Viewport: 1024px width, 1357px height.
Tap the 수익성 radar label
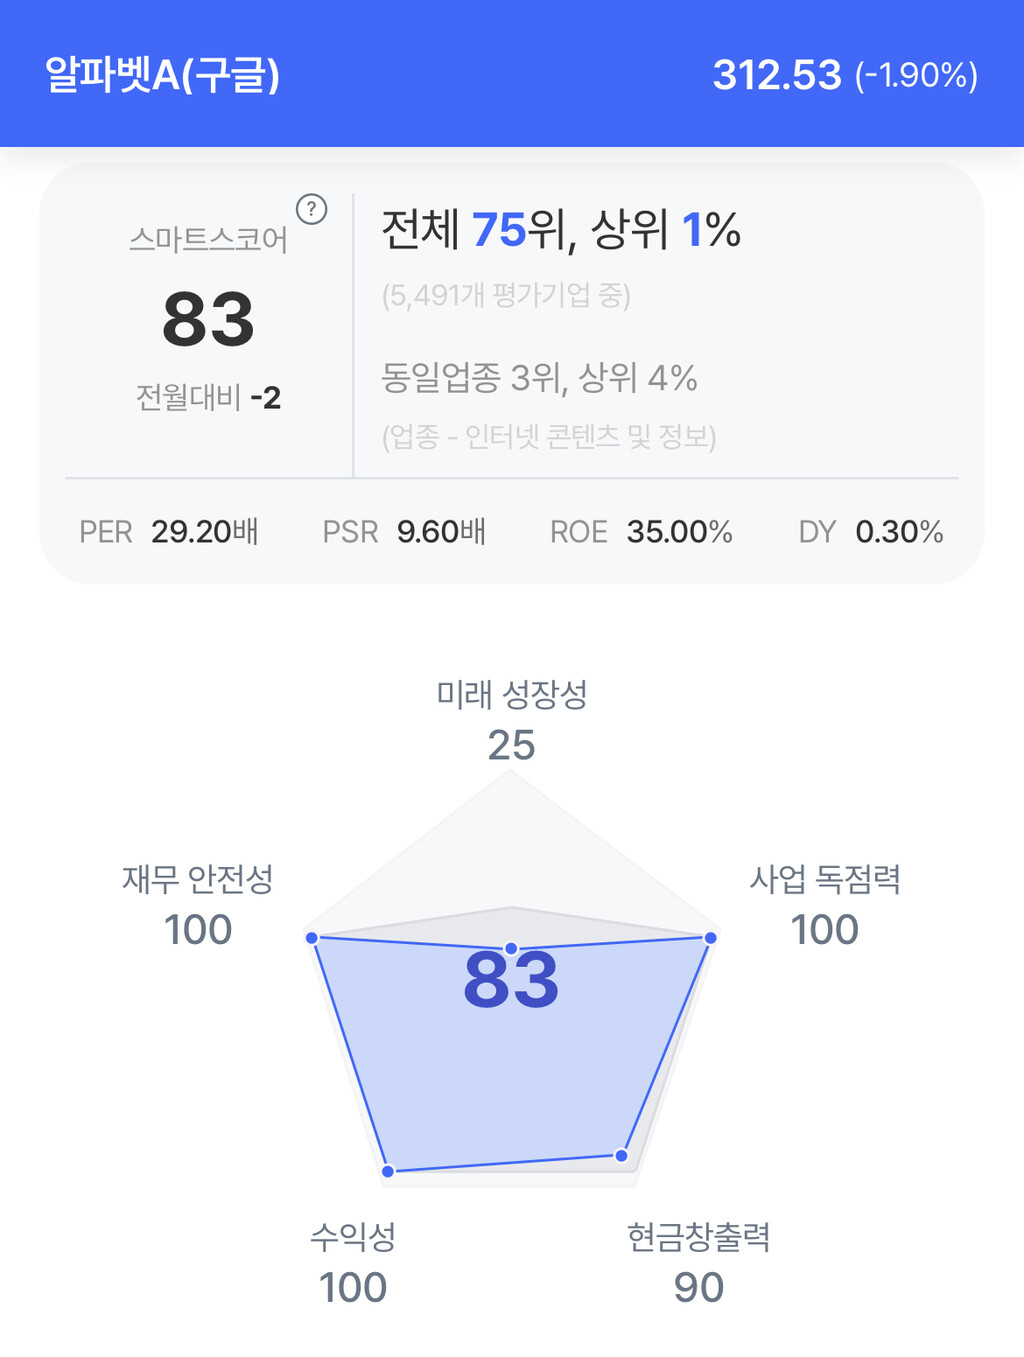(x=353, y=1238)
